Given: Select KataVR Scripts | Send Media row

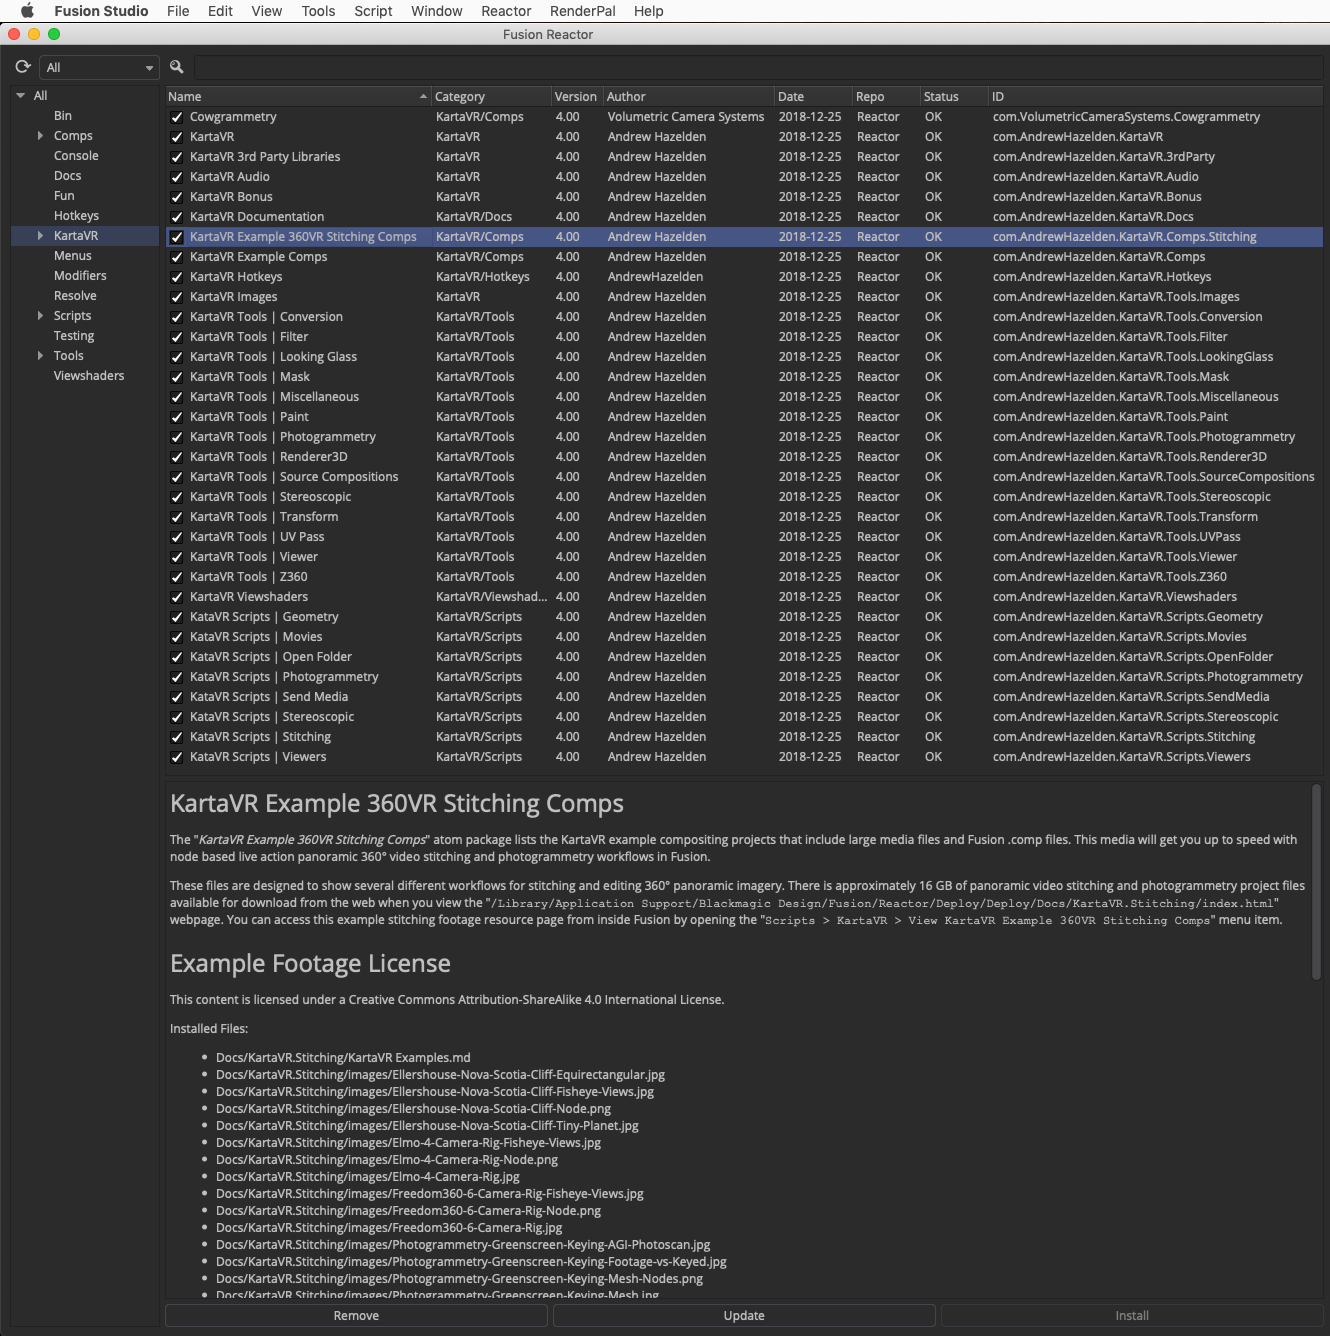Looking at the screenshot, I should coord(744,697).
